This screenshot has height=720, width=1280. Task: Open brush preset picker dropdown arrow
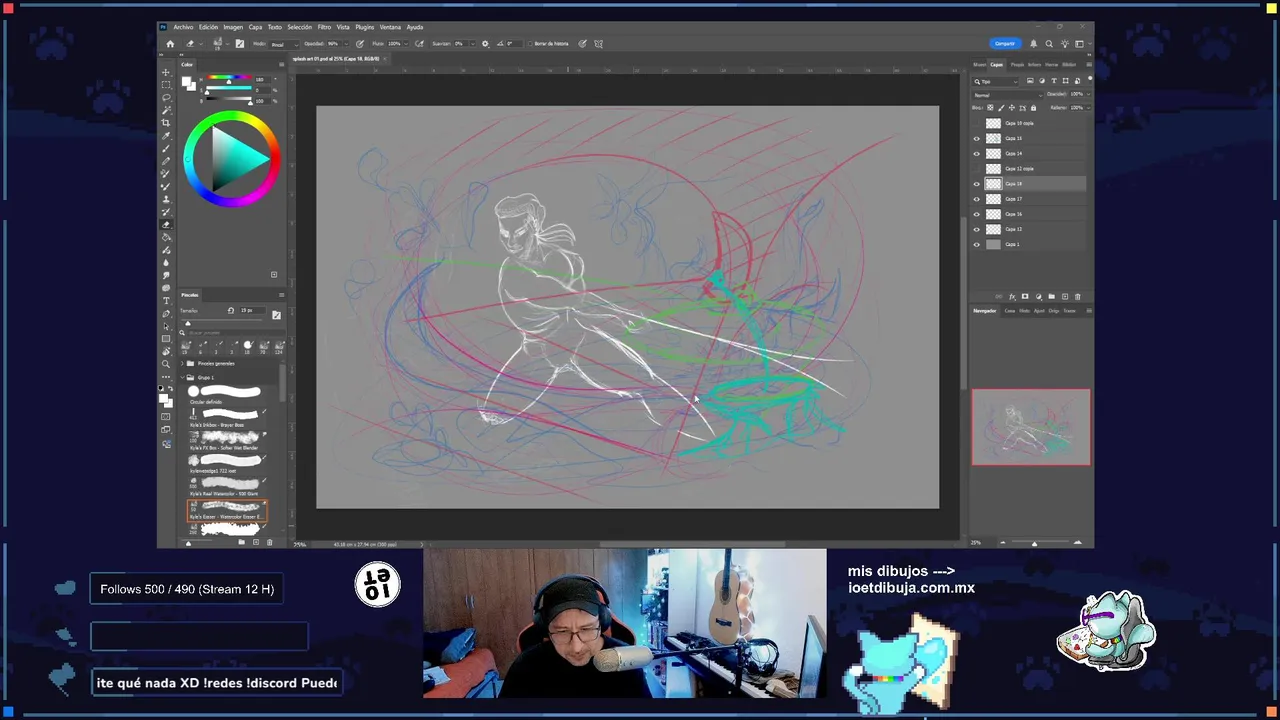tap(227, 44)
